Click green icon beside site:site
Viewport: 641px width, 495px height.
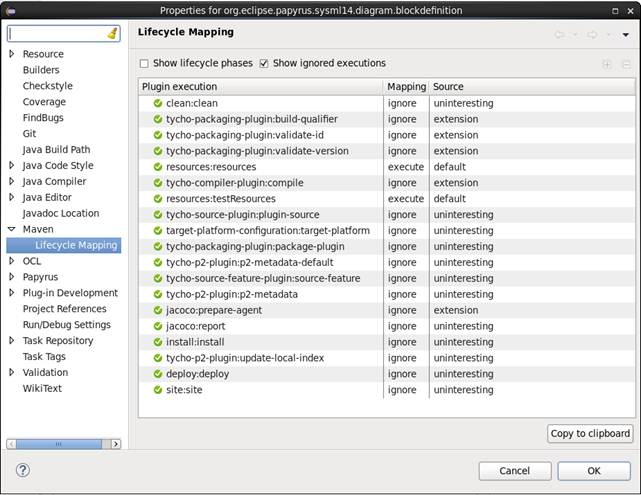158,390
